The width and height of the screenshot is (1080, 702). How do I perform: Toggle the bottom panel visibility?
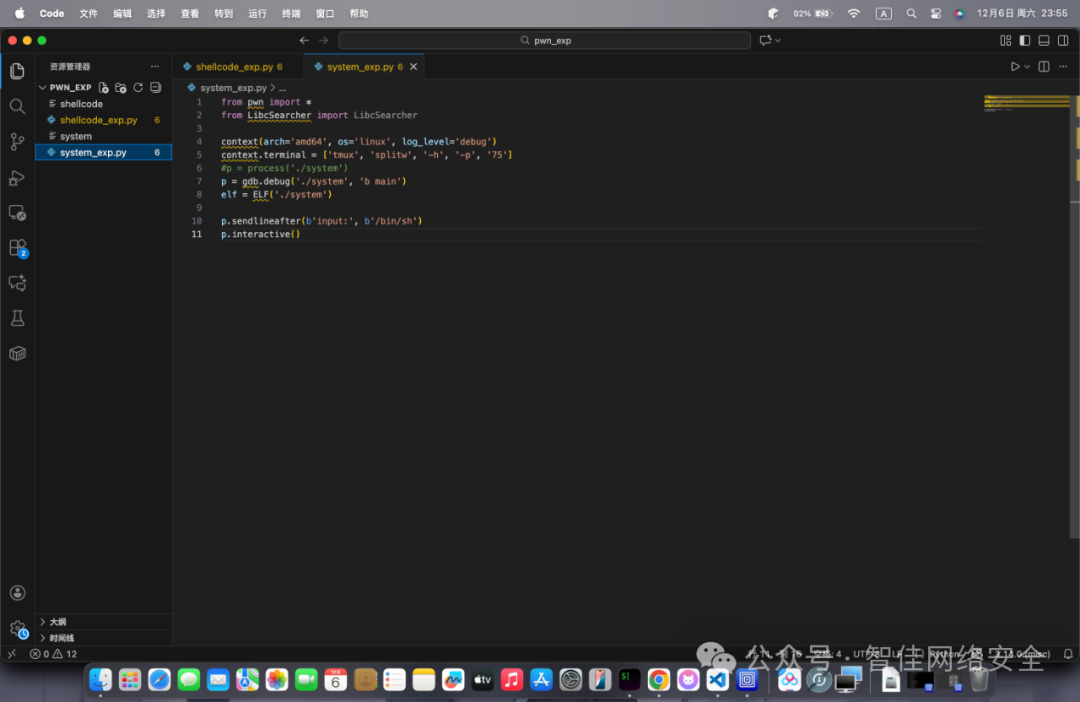(1044, 41)
